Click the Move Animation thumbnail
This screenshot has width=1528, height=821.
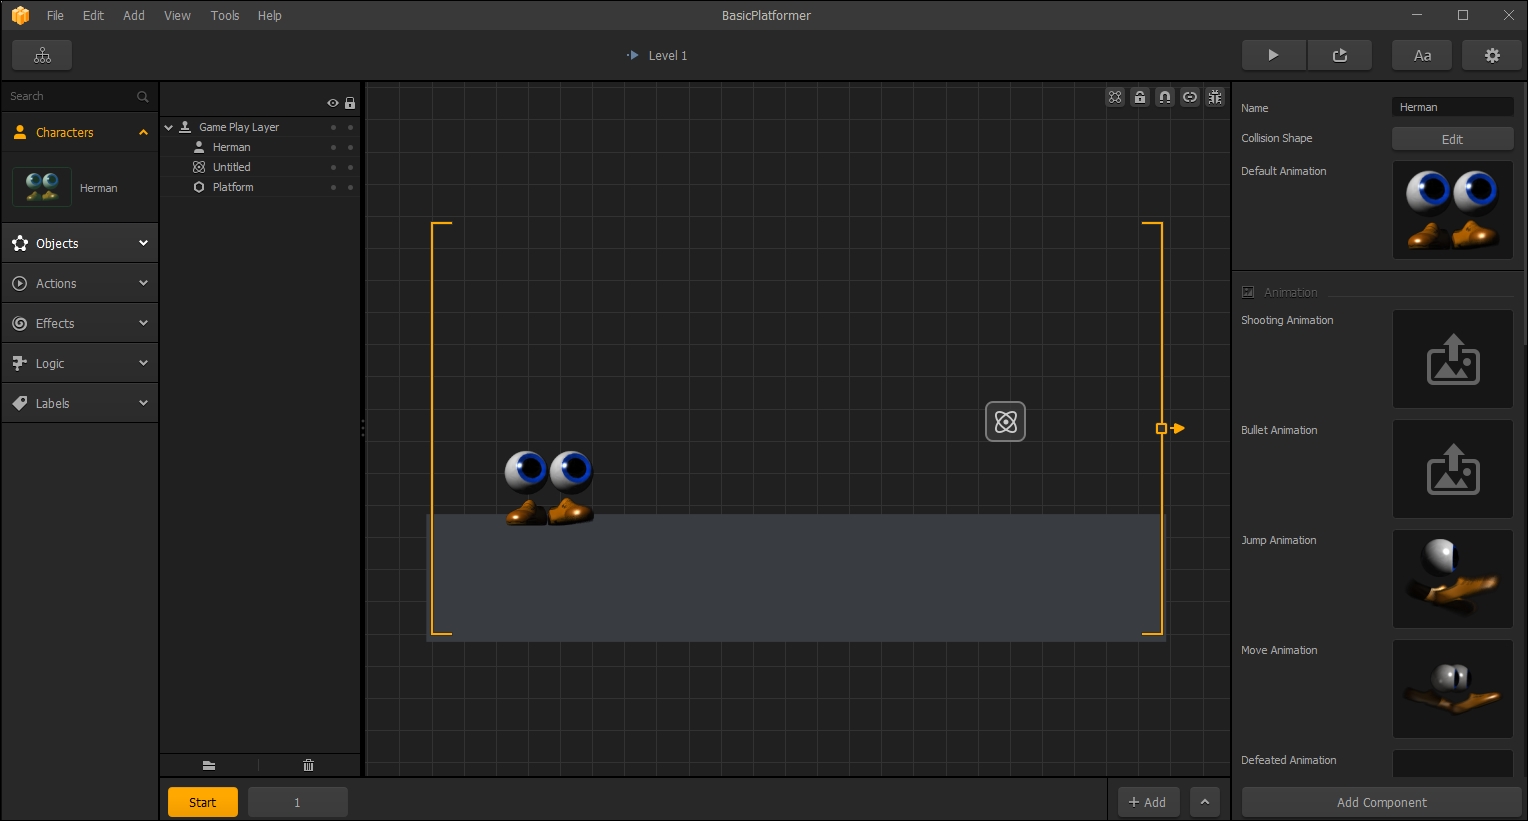click(1453, 689)
